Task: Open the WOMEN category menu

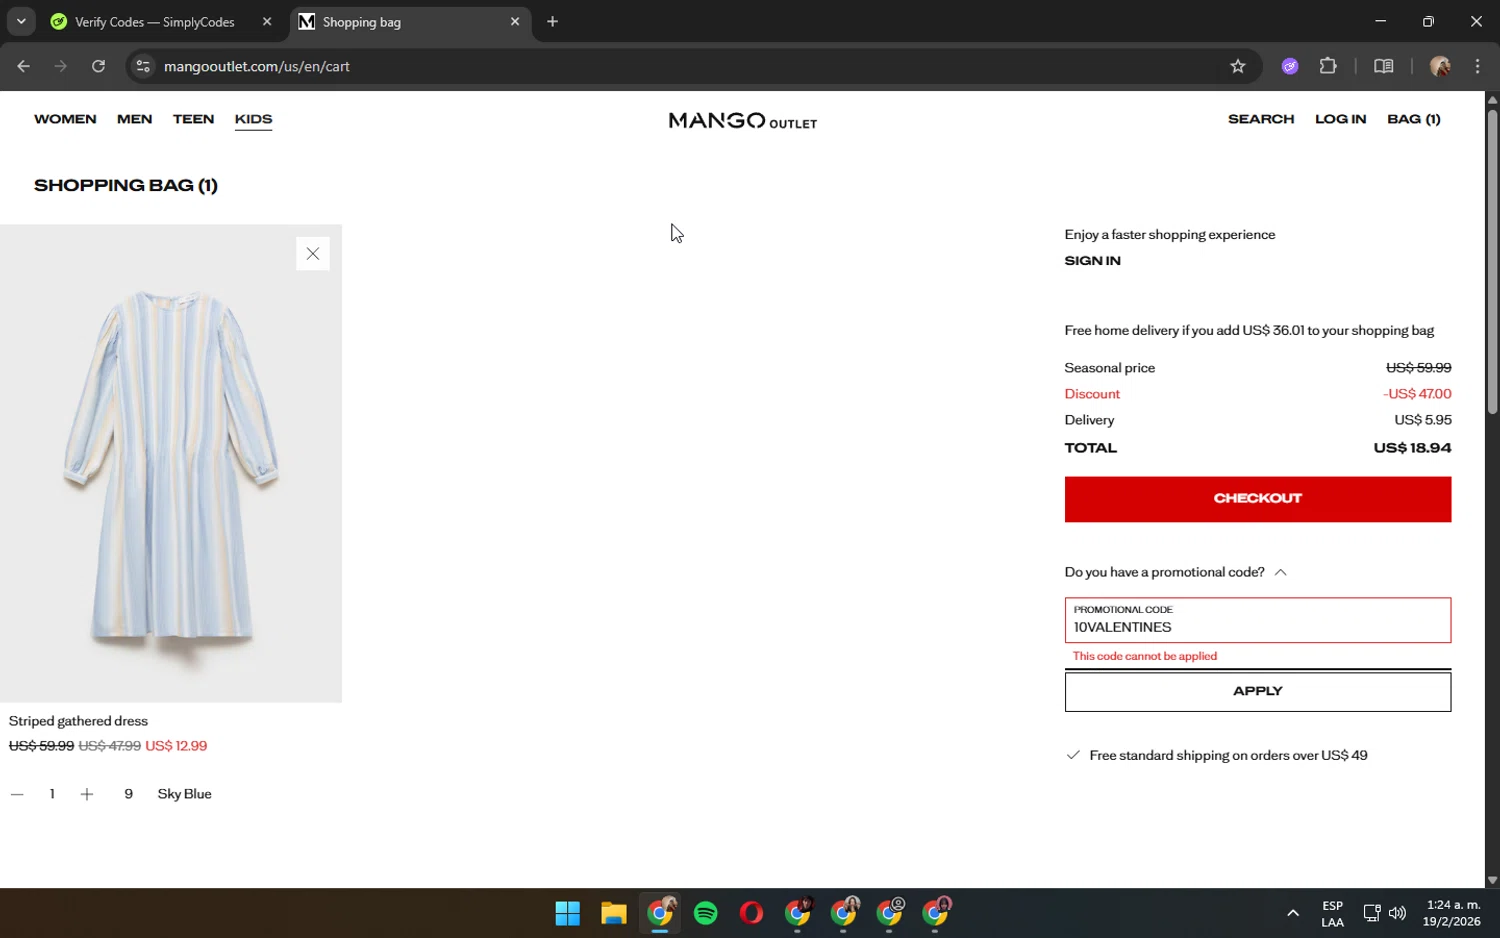Action: [x=65, y=119]
